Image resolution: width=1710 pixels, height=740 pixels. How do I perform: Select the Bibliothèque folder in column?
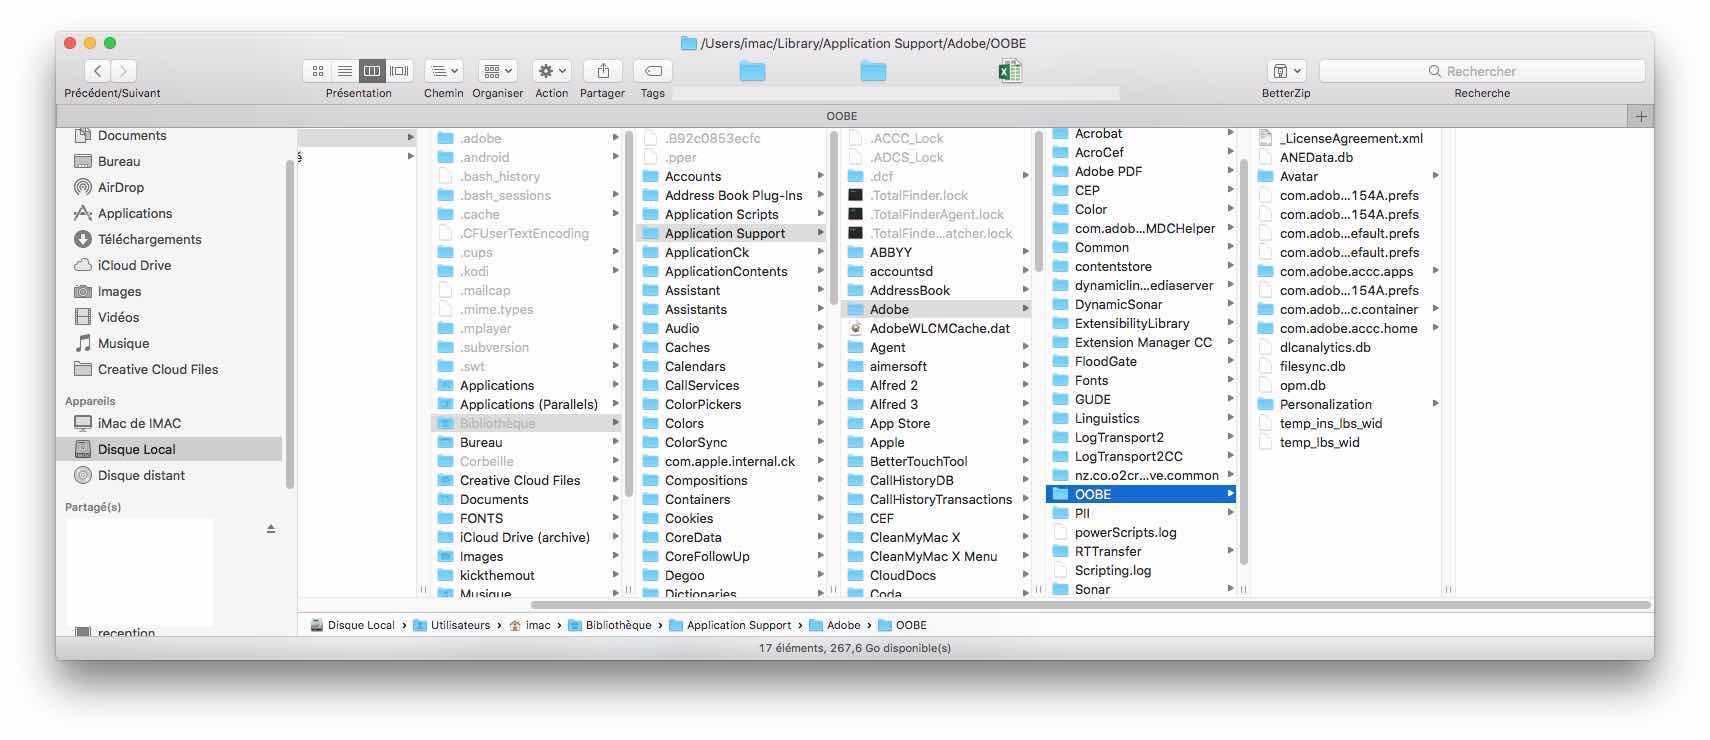tap(526, 423)
